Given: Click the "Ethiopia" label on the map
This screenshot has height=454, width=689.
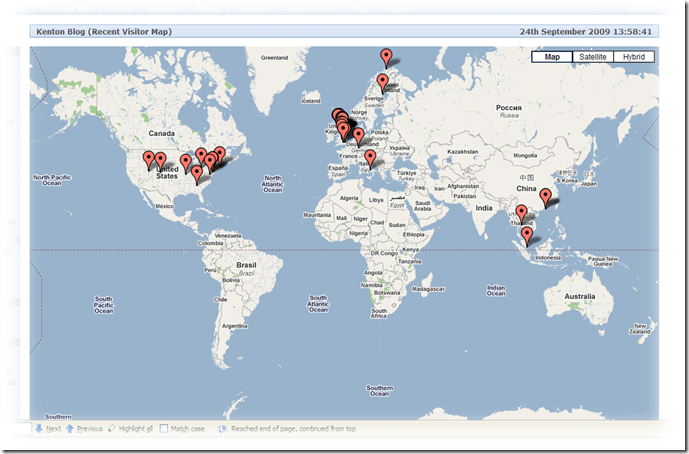Looking at the screenshot, I should [413, 235].
